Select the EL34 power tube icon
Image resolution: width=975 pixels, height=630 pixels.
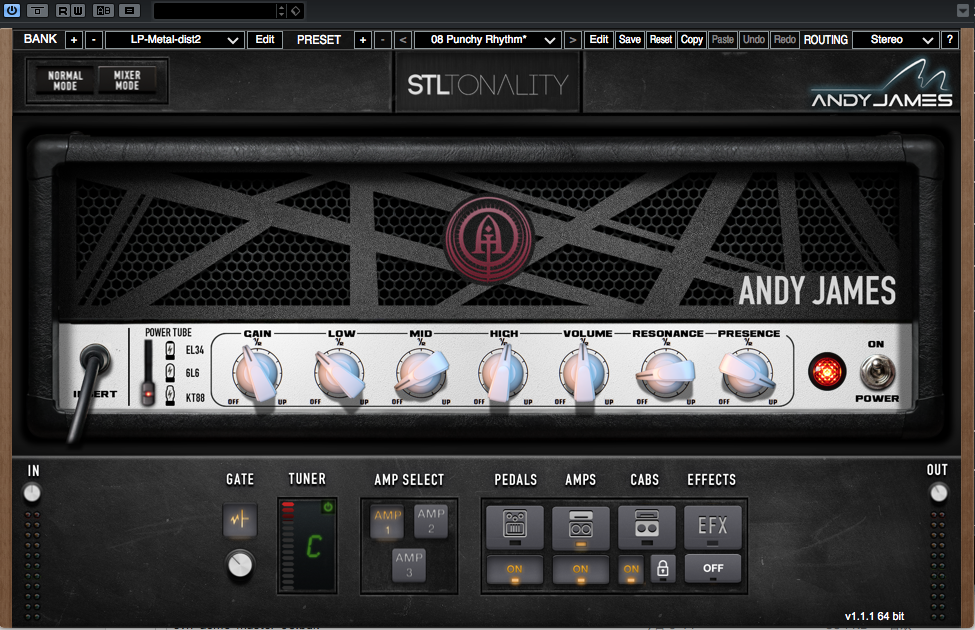pos(170,350)
